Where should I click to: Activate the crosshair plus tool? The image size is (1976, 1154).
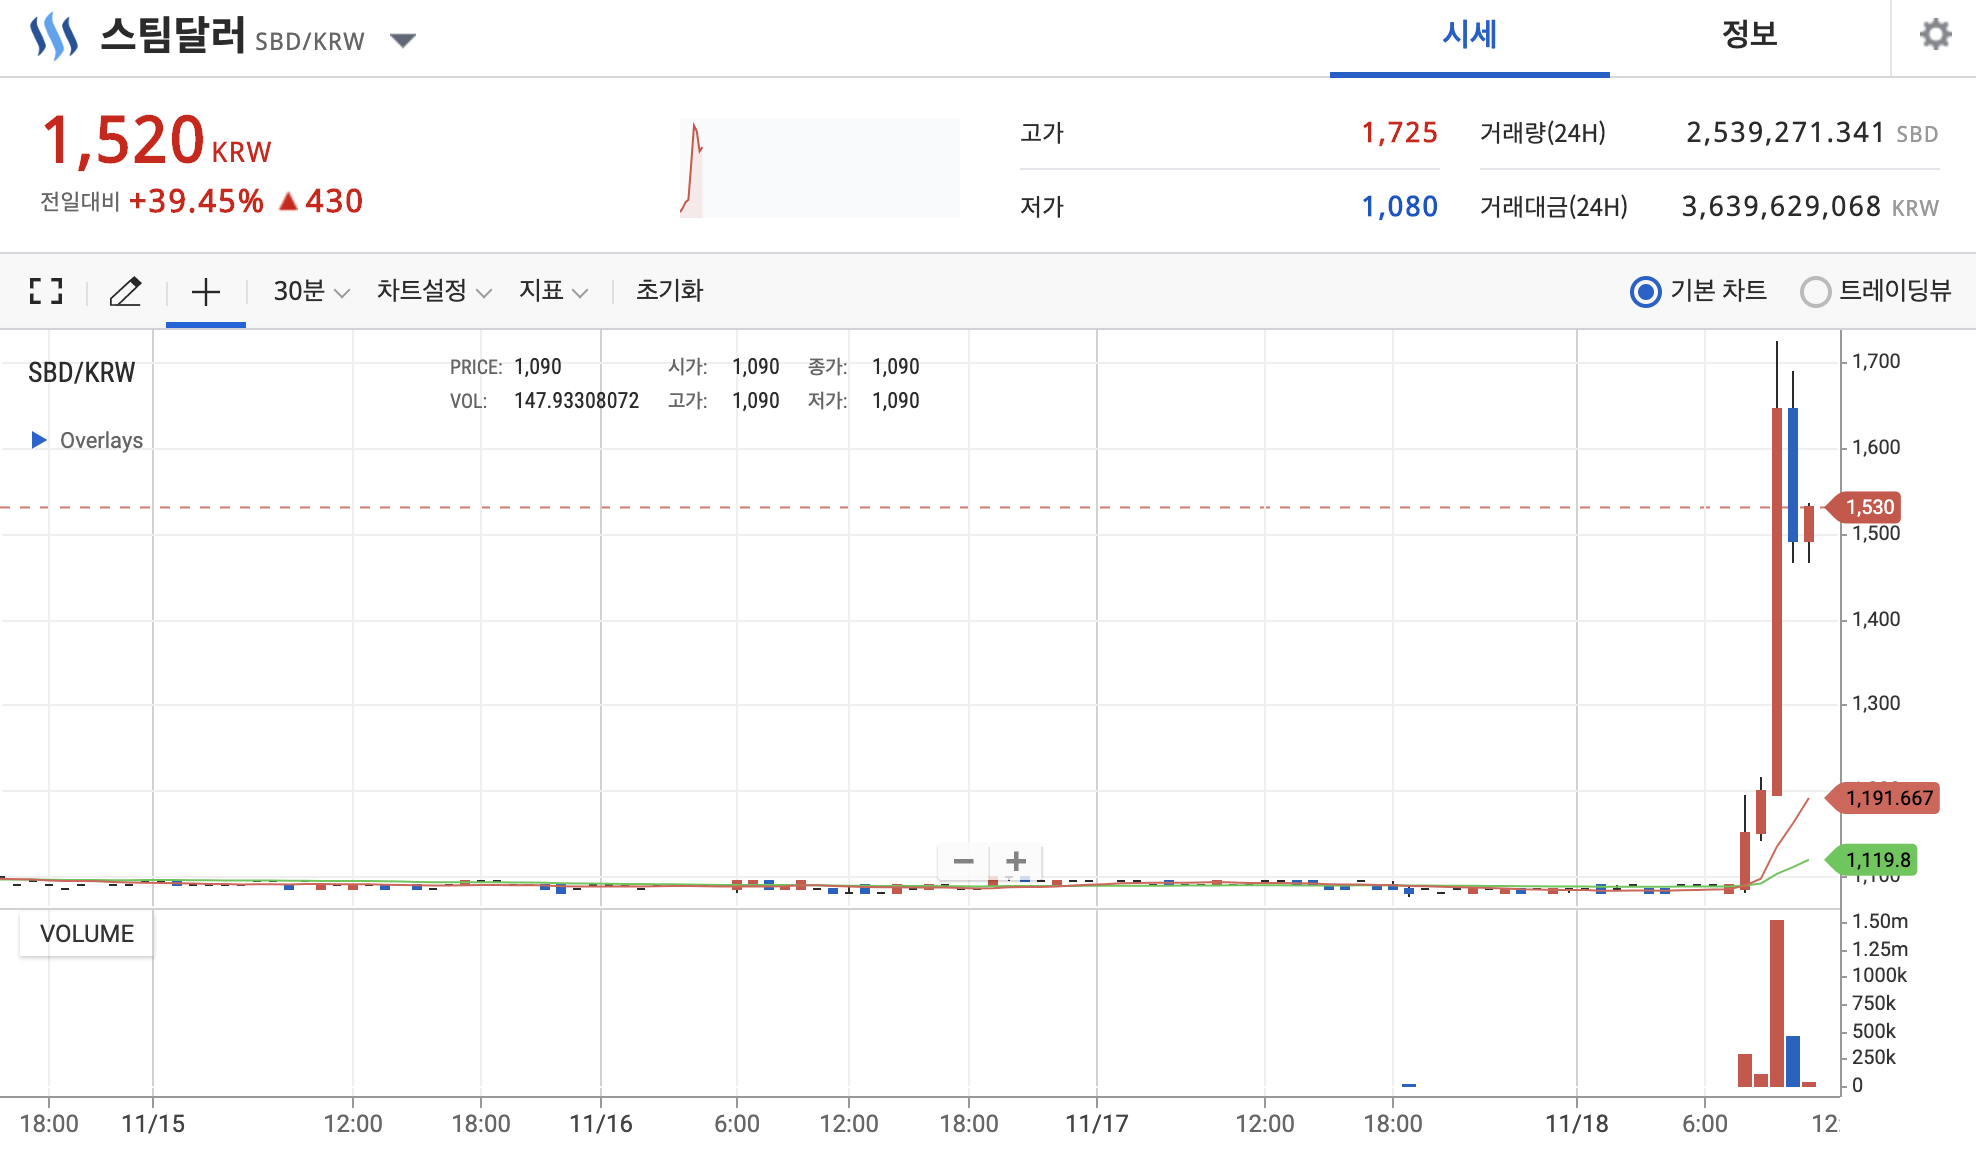coord(206,292)
